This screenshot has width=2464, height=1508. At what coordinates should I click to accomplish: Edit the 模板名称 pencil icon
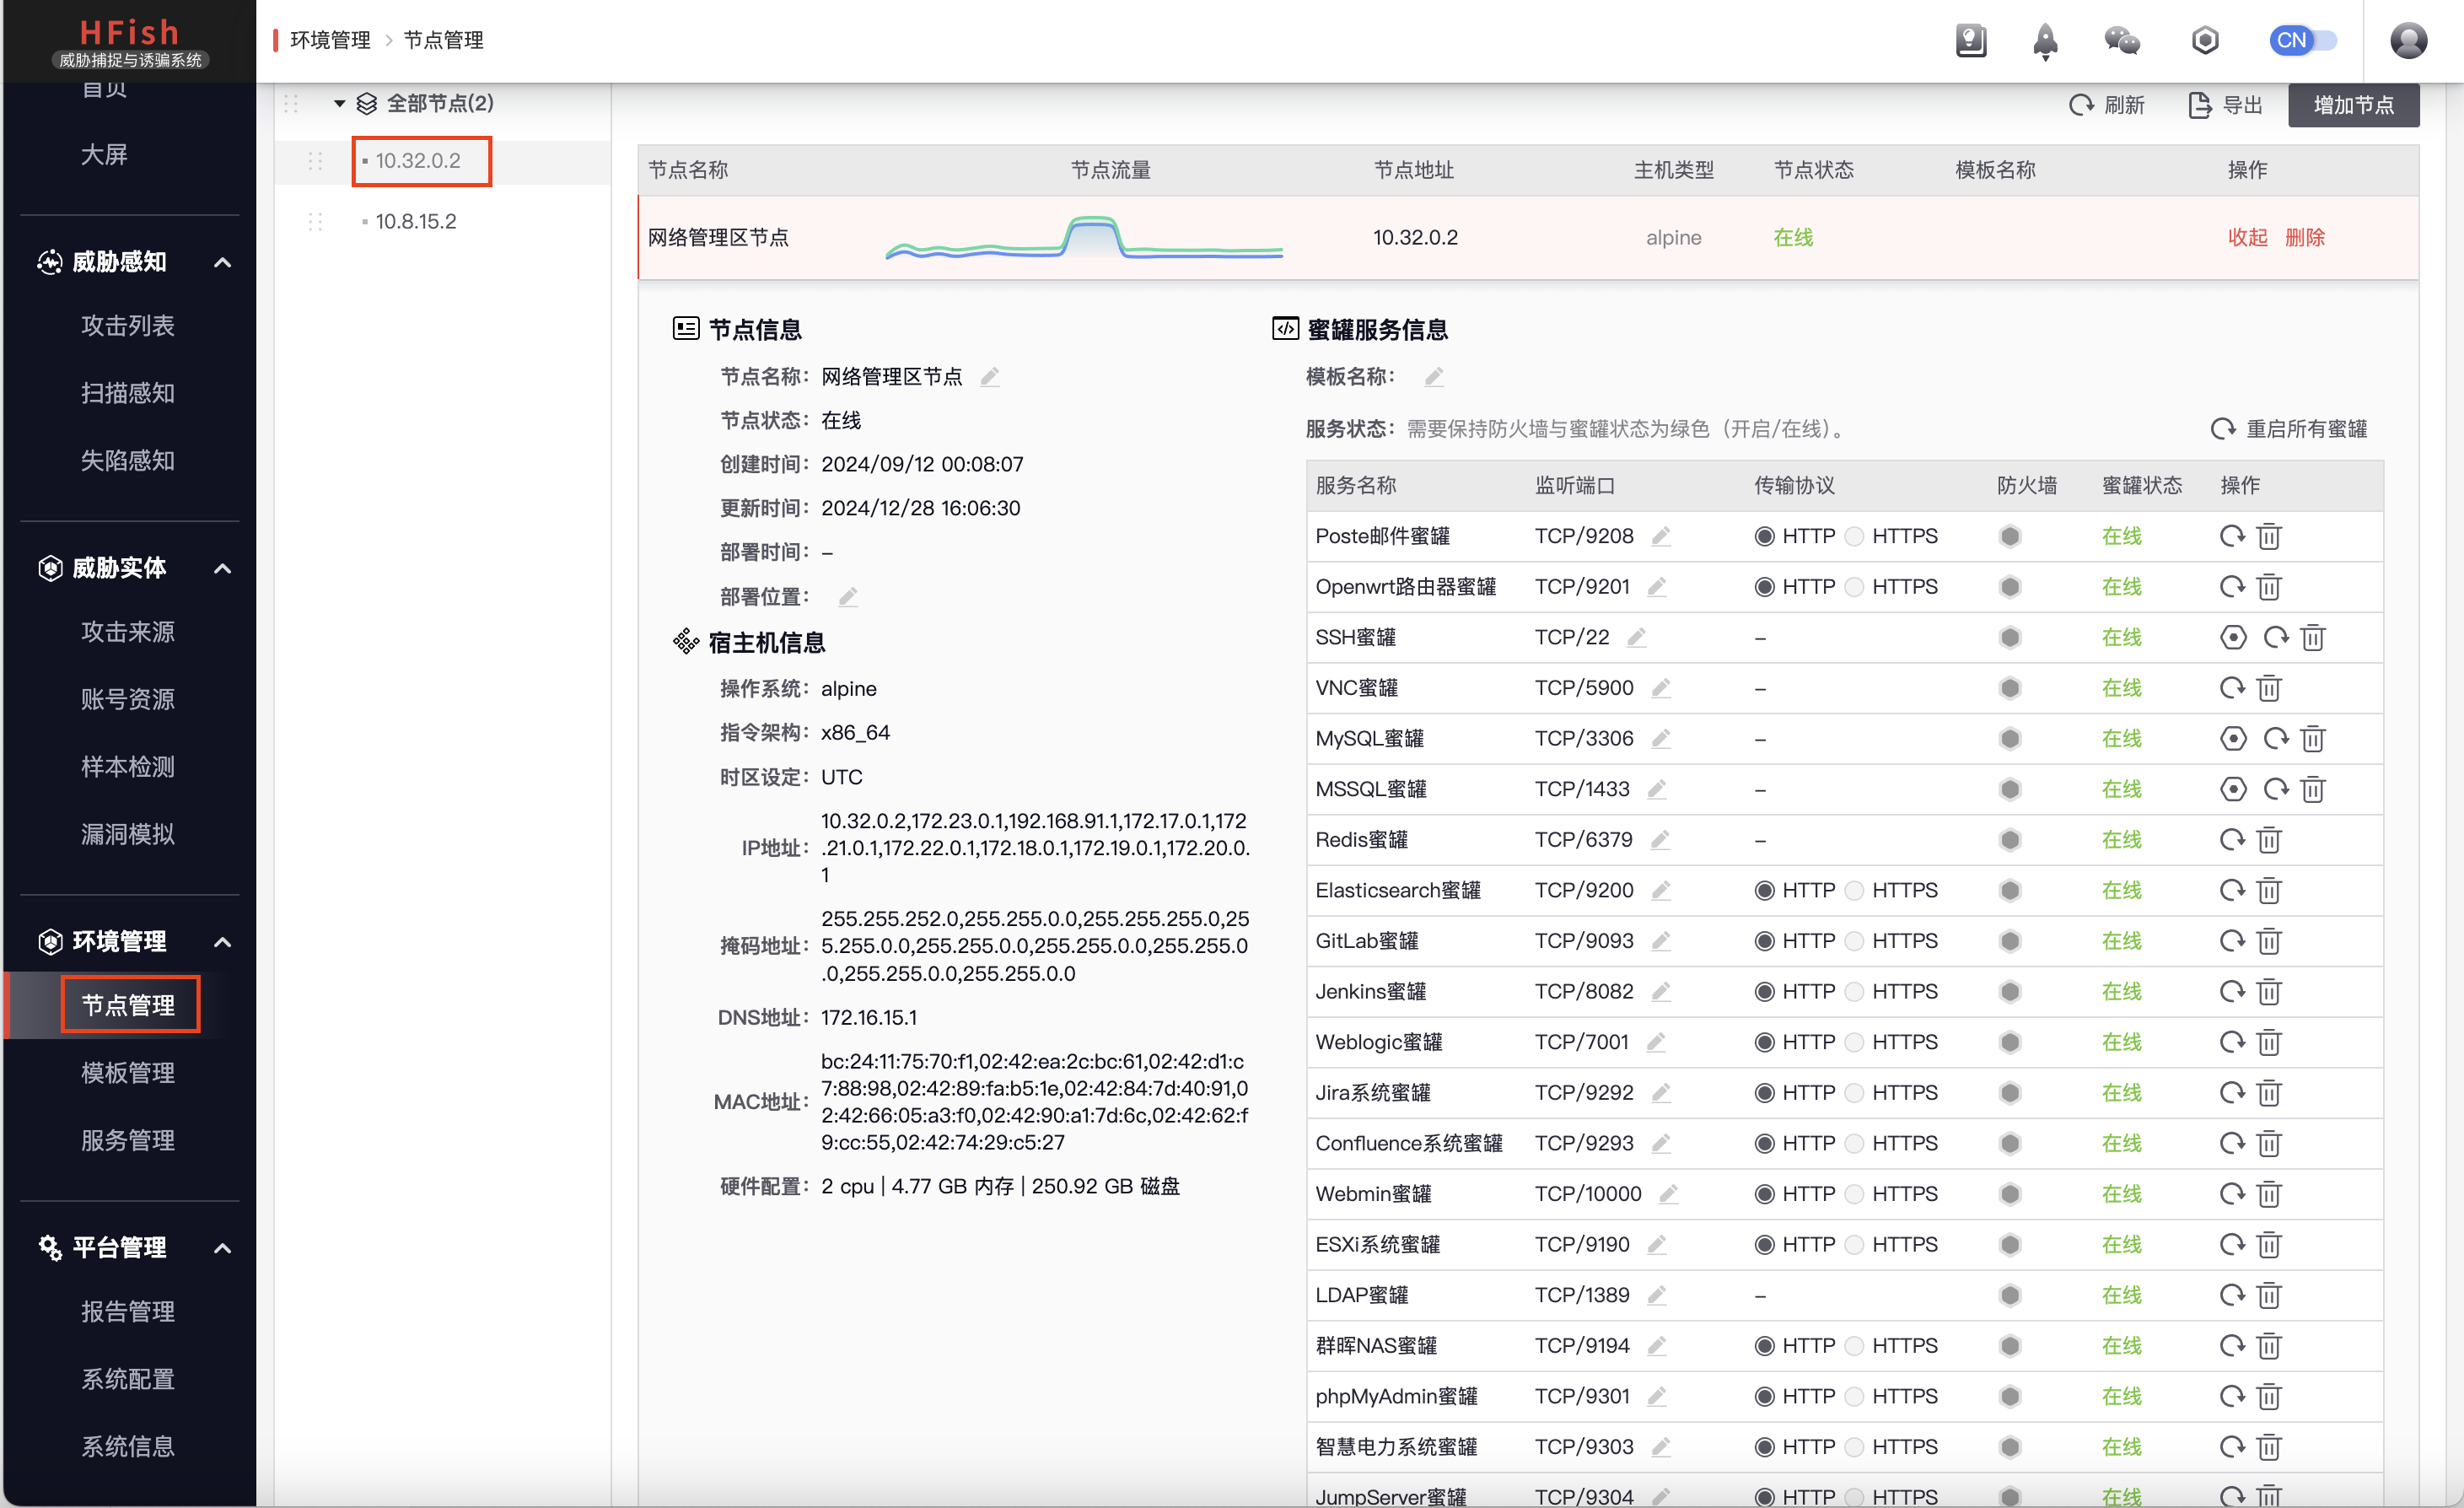click(1434, 377)
